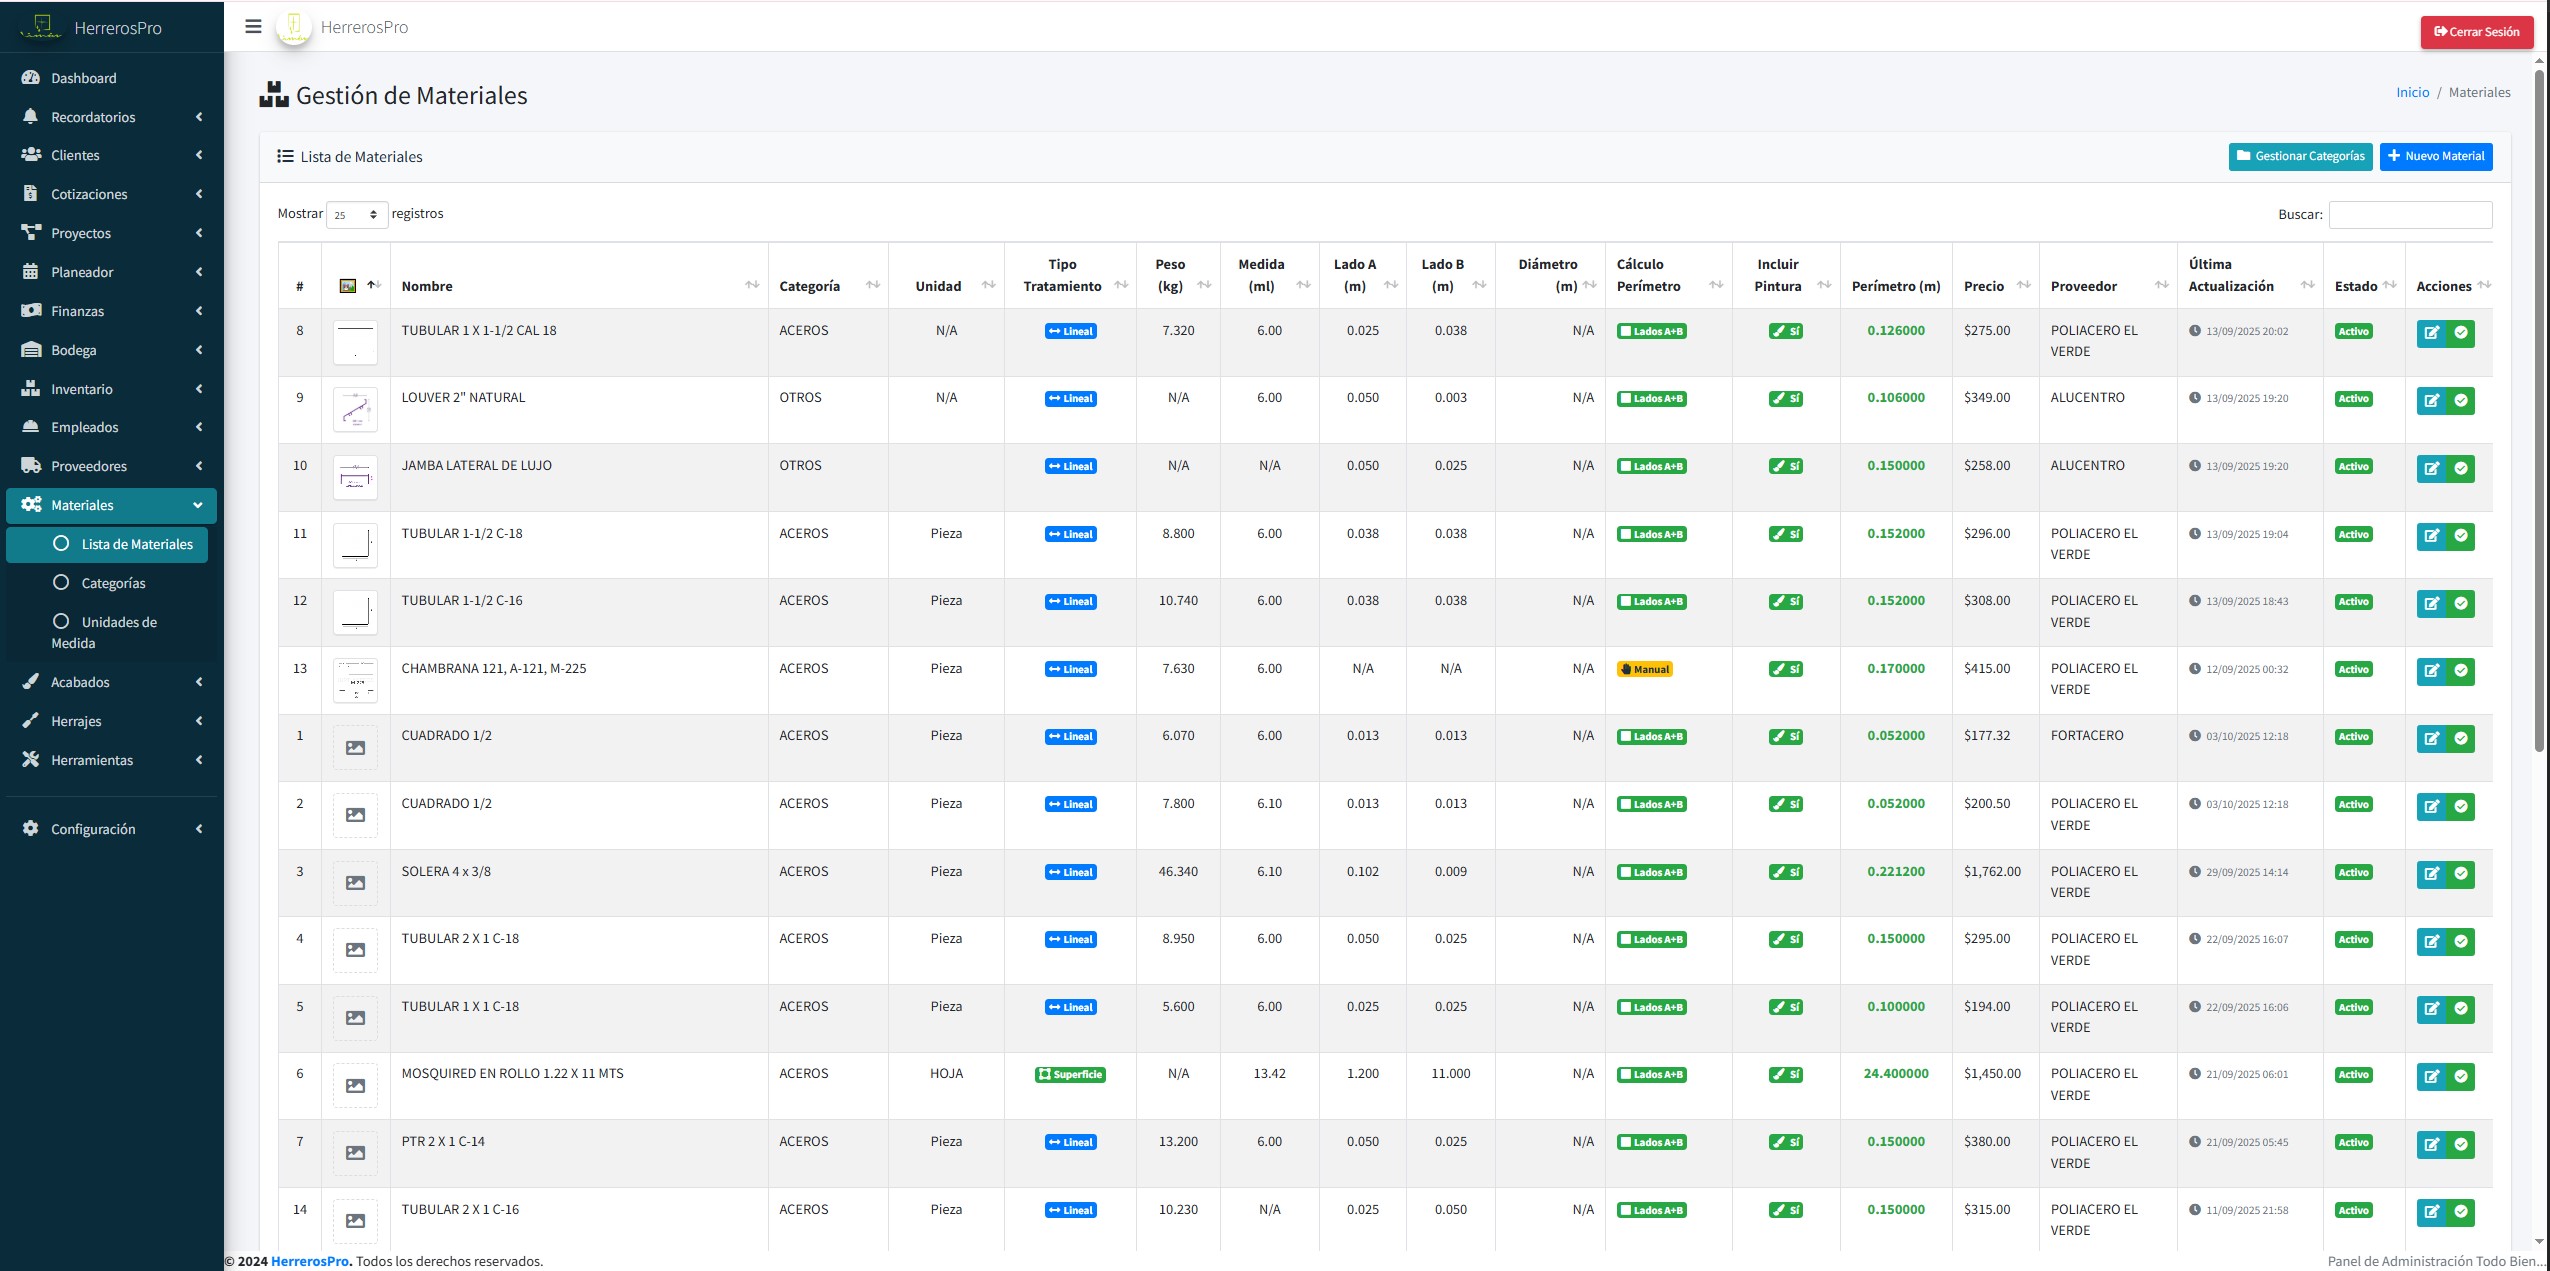Open Dashboard from the sidebar icon
The image size is (2550, 1271).
coord(31,78)
